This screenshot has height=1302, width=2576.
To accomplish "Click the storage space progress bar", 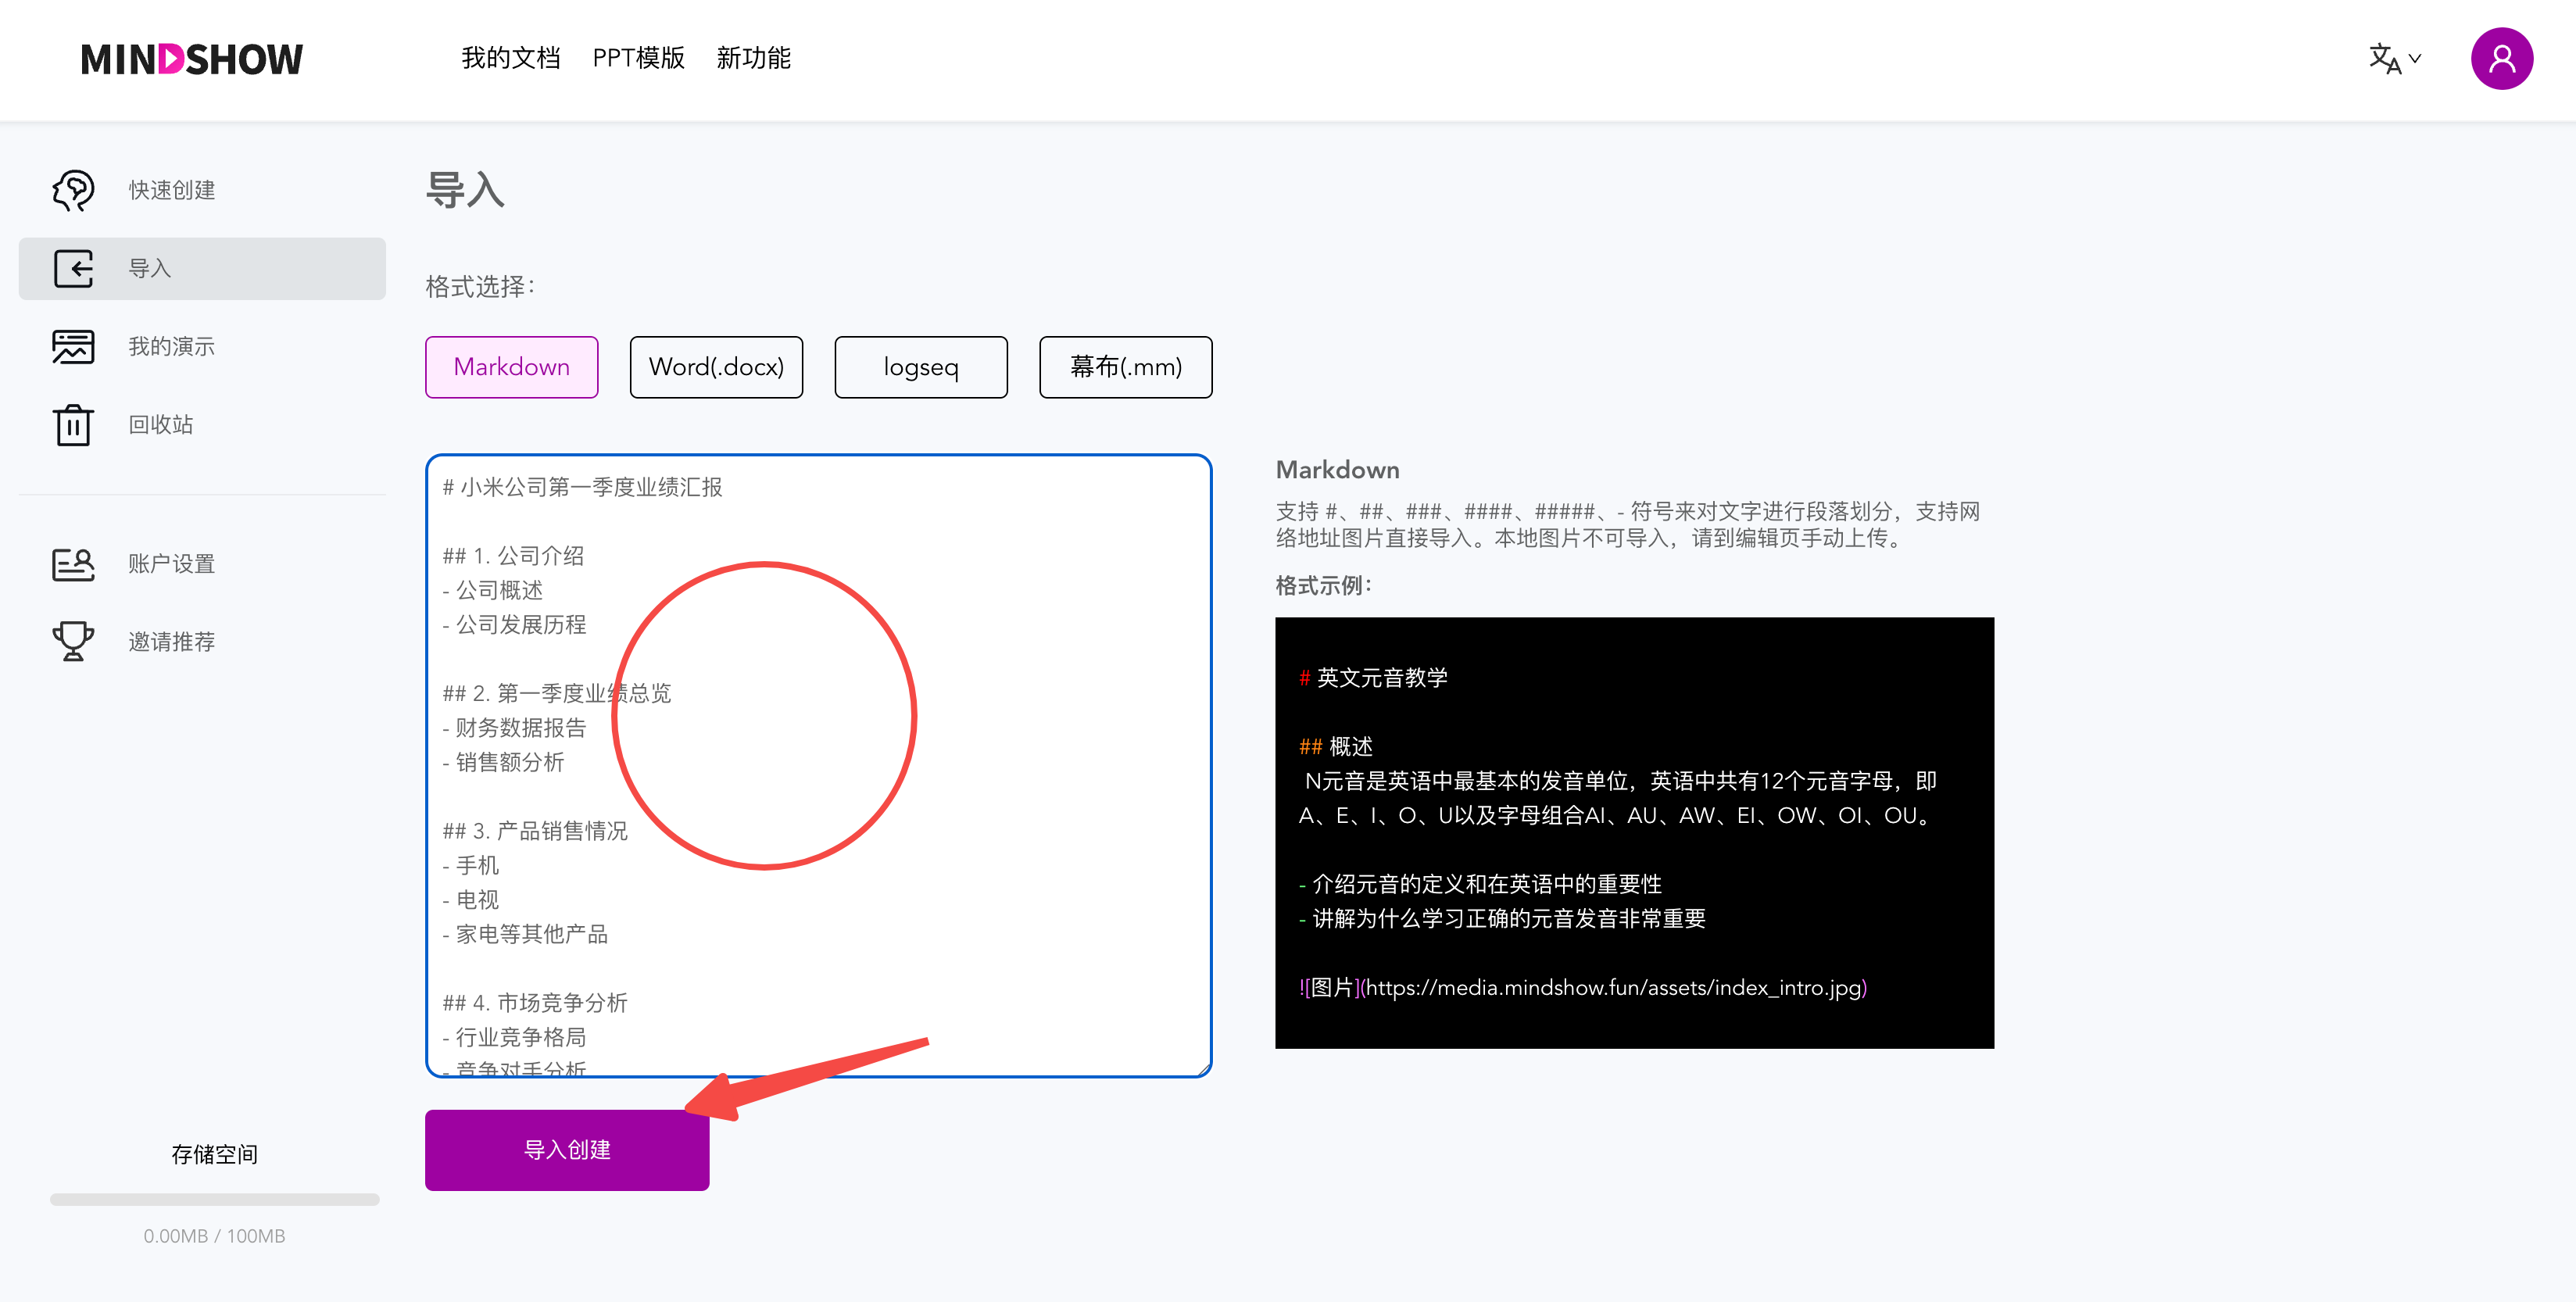I will (x=215, y=1199).
